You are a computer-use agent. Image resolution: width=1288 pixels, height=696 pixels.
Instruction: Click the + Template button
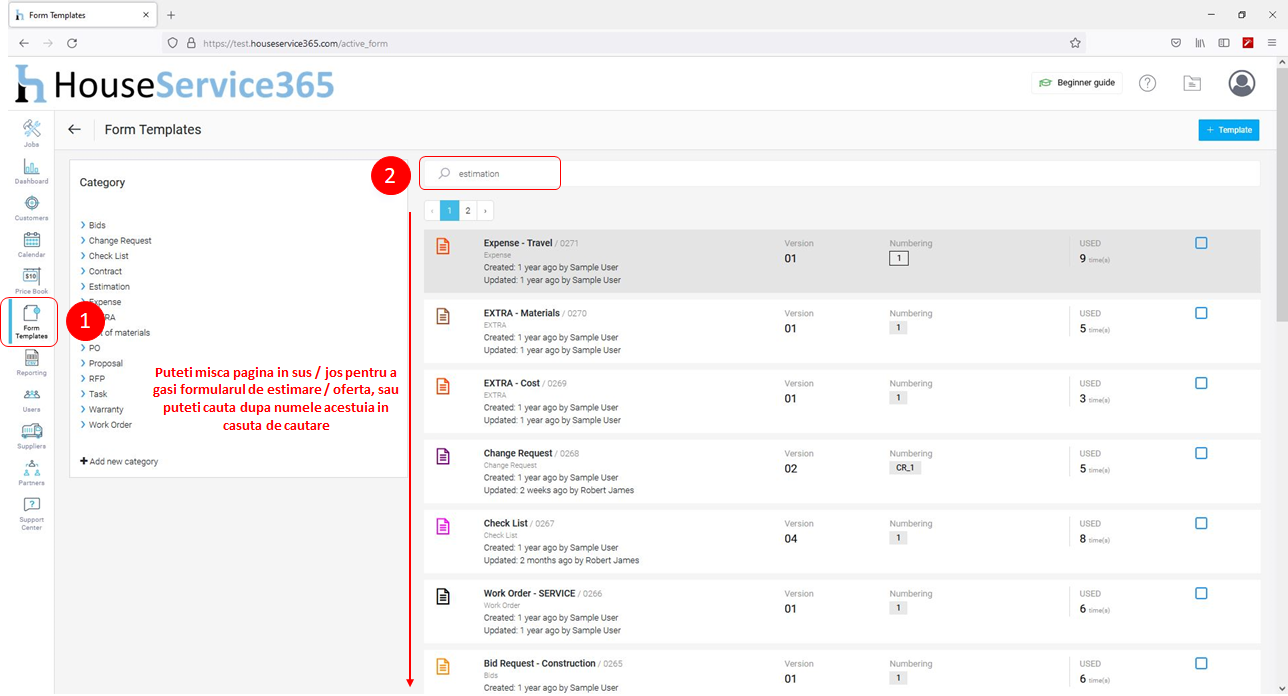pos(1228,130)
